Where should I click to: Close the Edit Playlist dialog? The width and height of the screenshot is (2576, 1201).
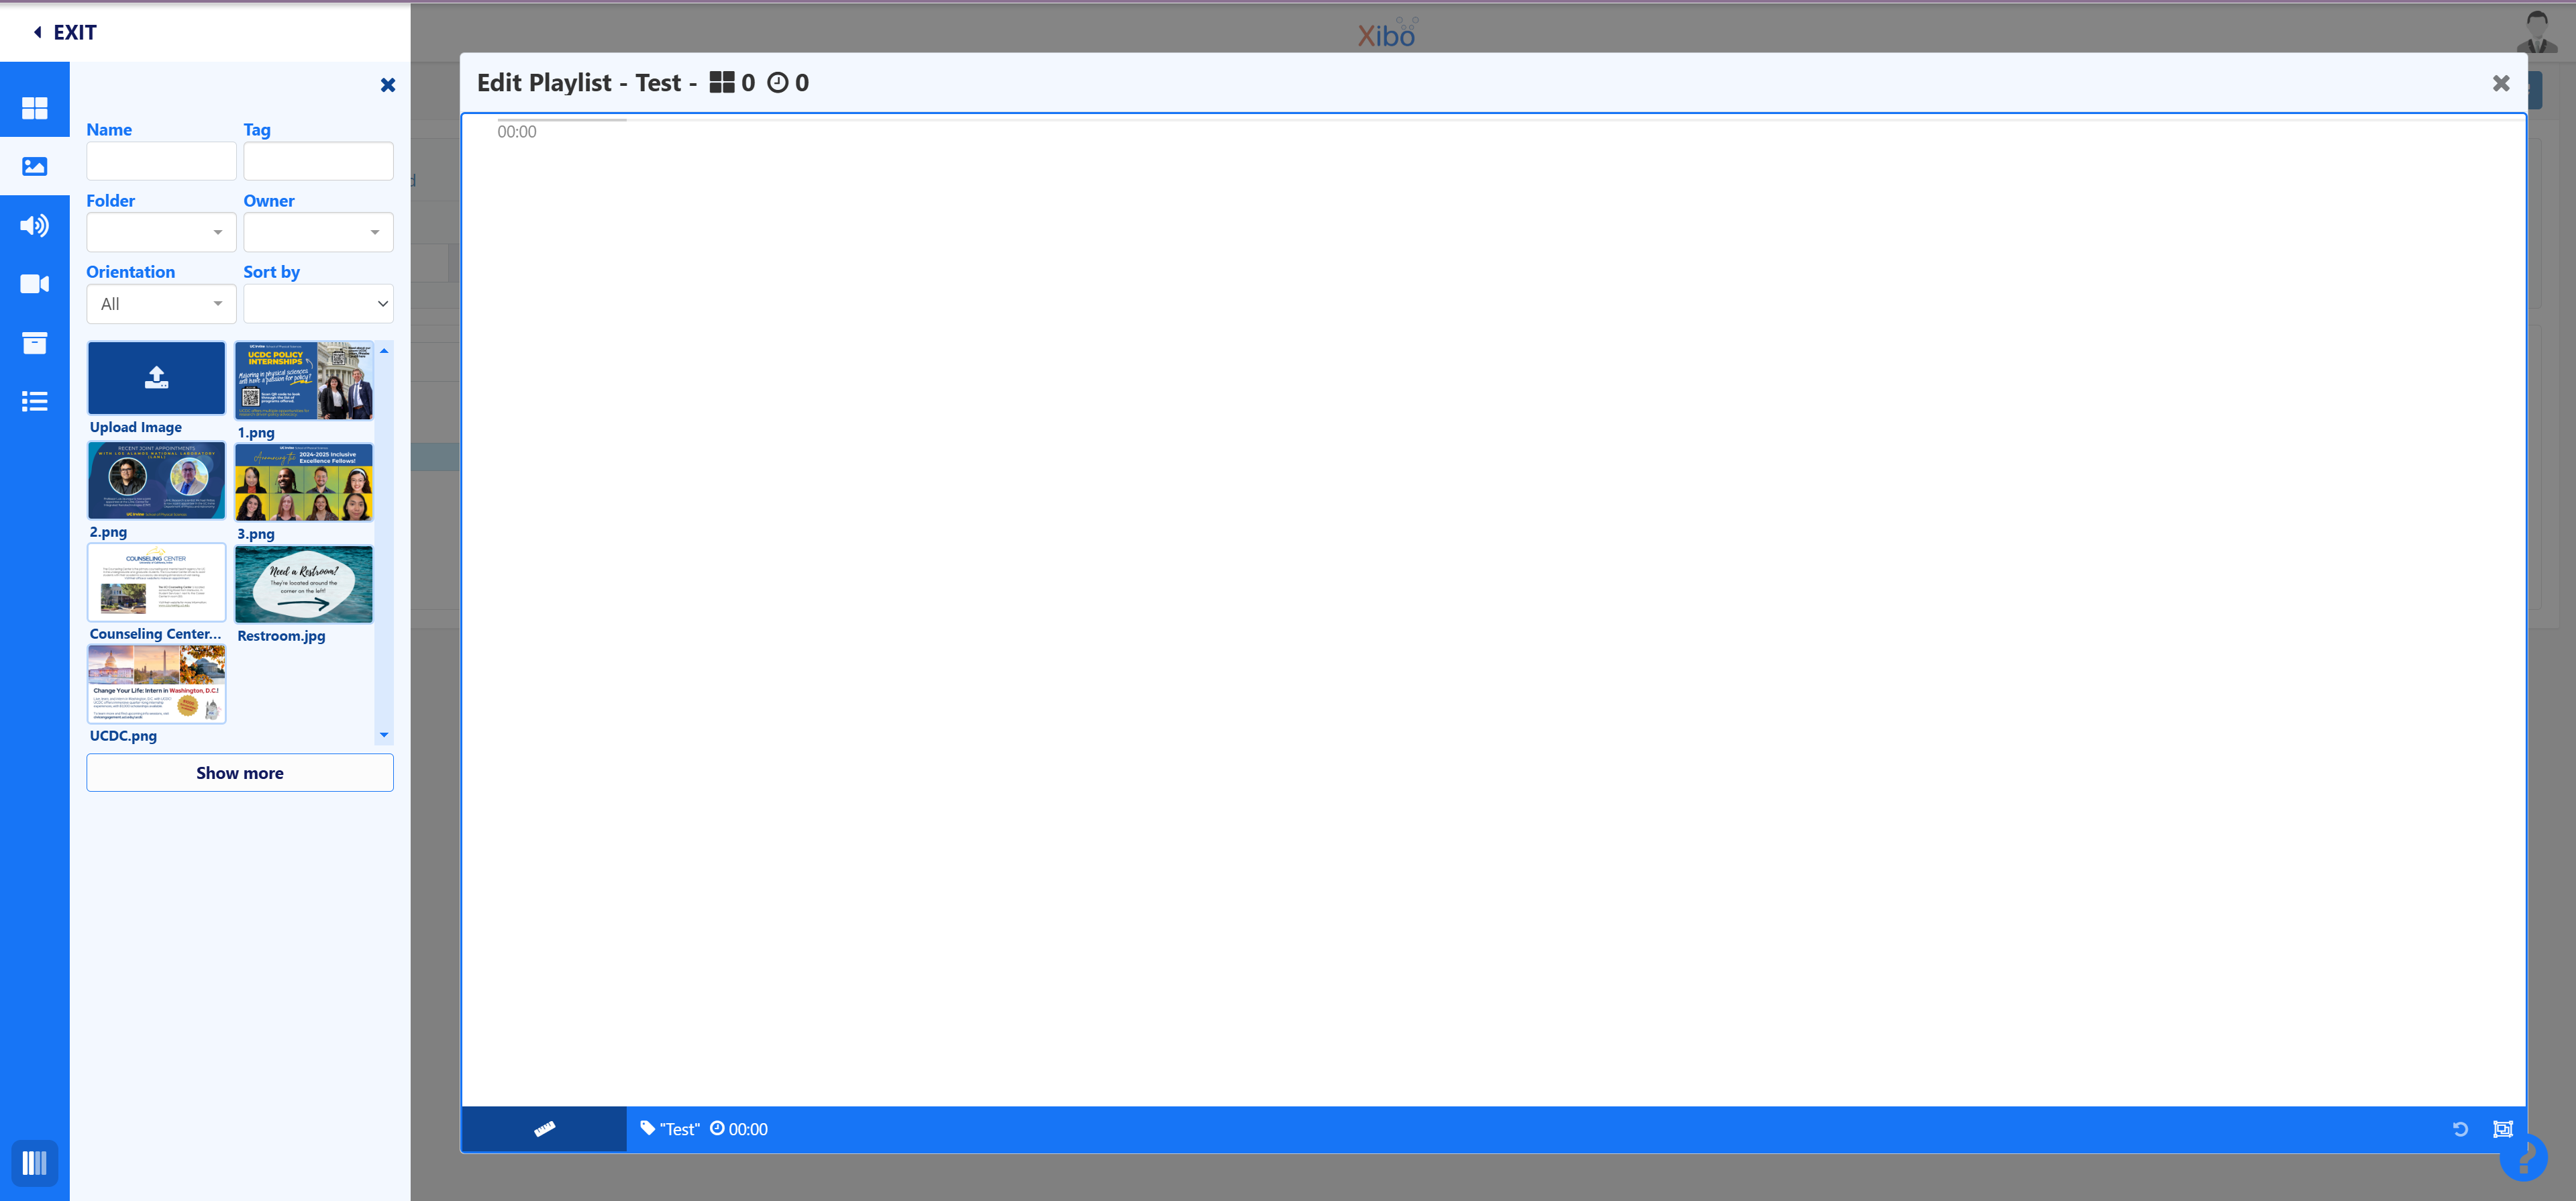tap(2500, 83)
